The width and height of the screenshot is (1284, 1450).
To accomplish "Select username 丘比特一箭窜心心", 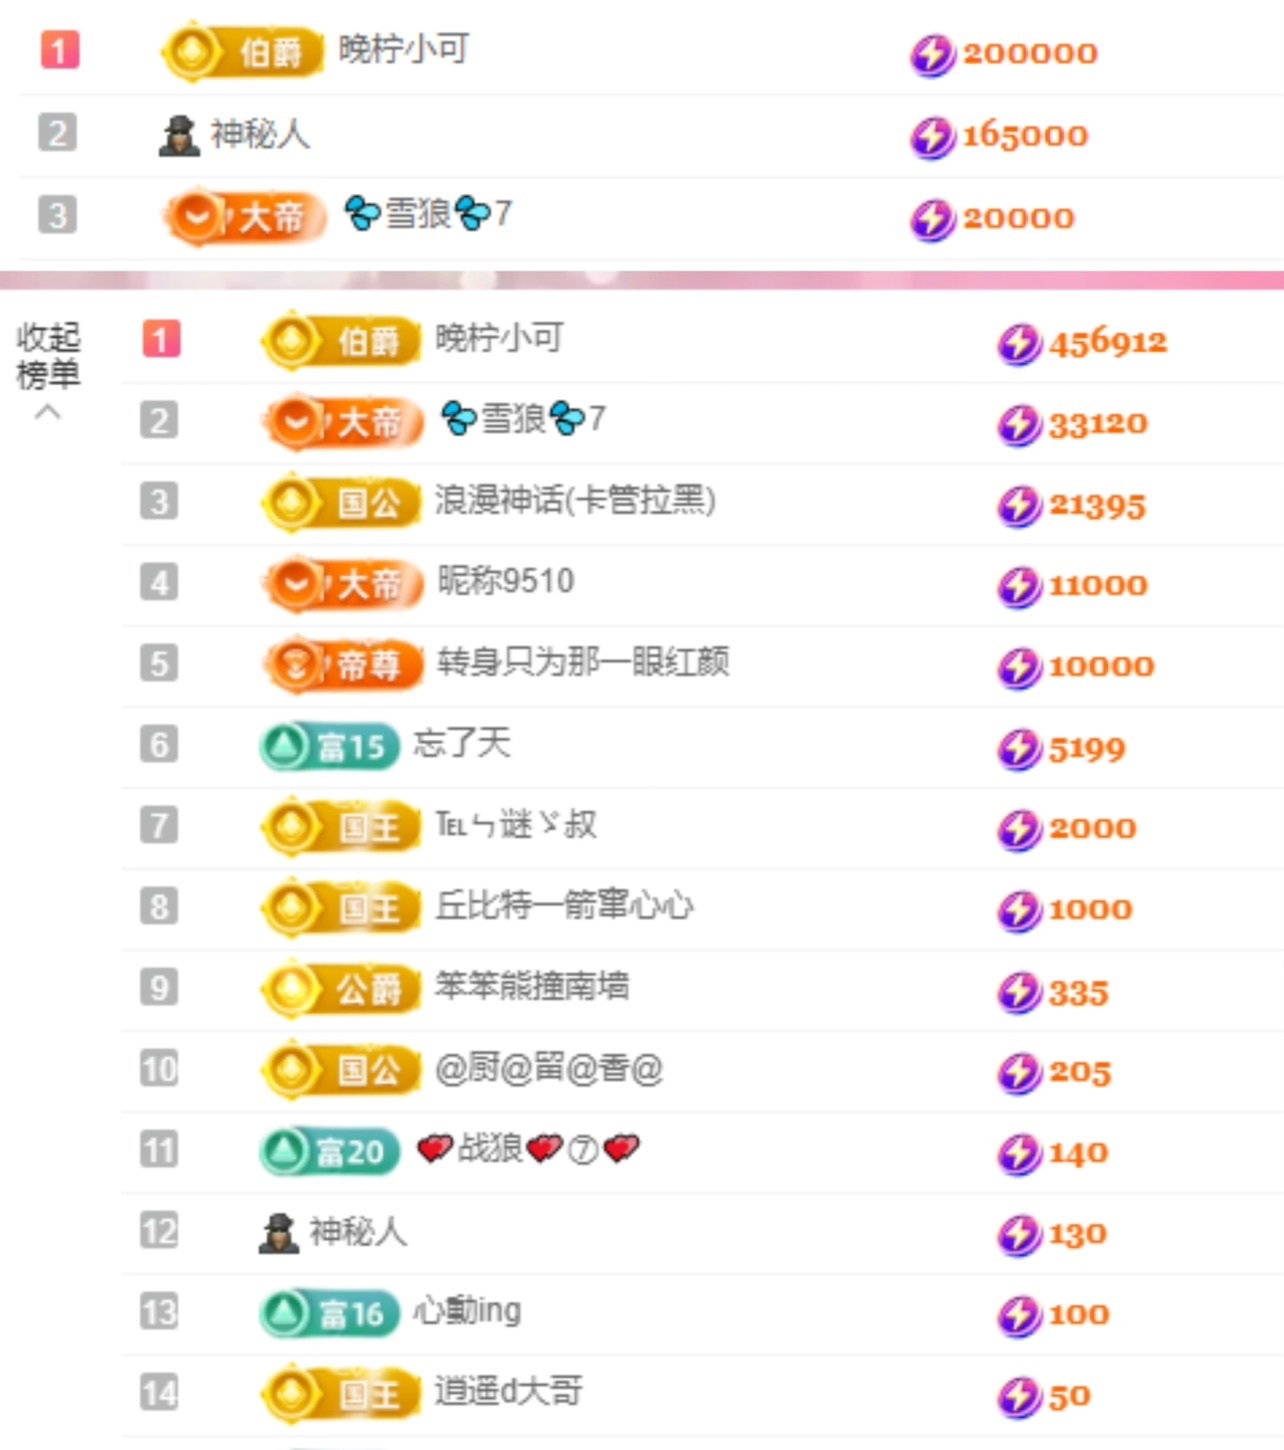I will click(x=564, y=906).
